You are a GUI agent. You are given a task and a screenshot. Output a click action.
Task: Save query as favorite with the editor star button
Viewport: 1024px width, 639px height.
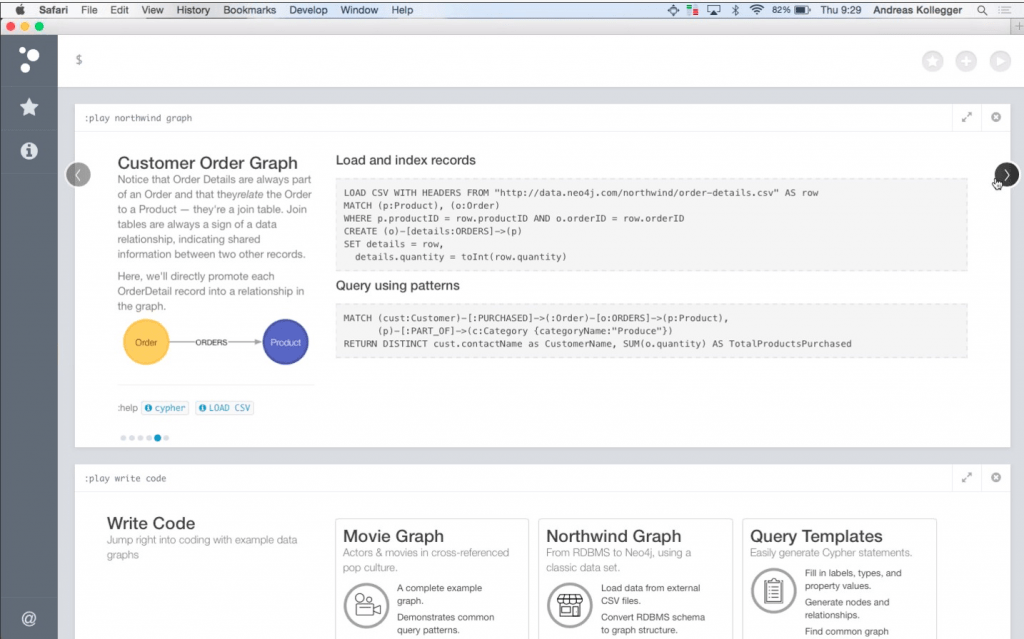[x=933, y=61]
